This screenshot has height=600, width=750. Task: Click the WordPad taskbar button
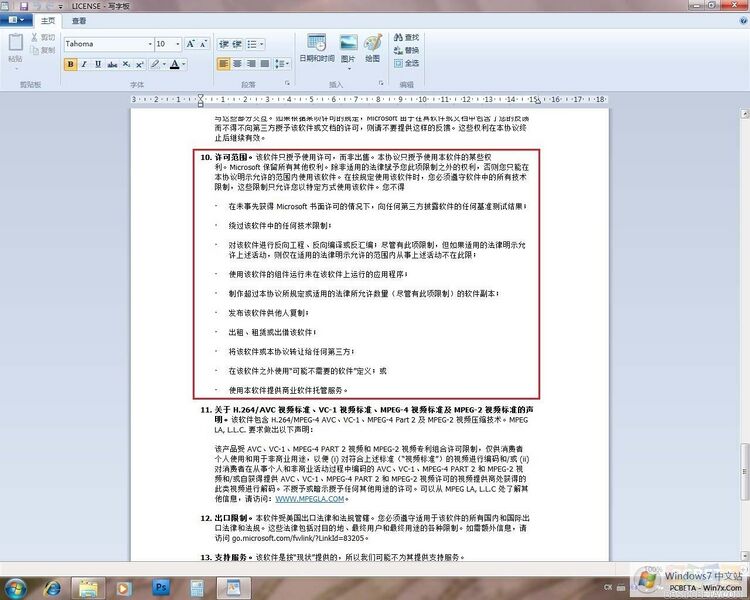tap(233, 588)
